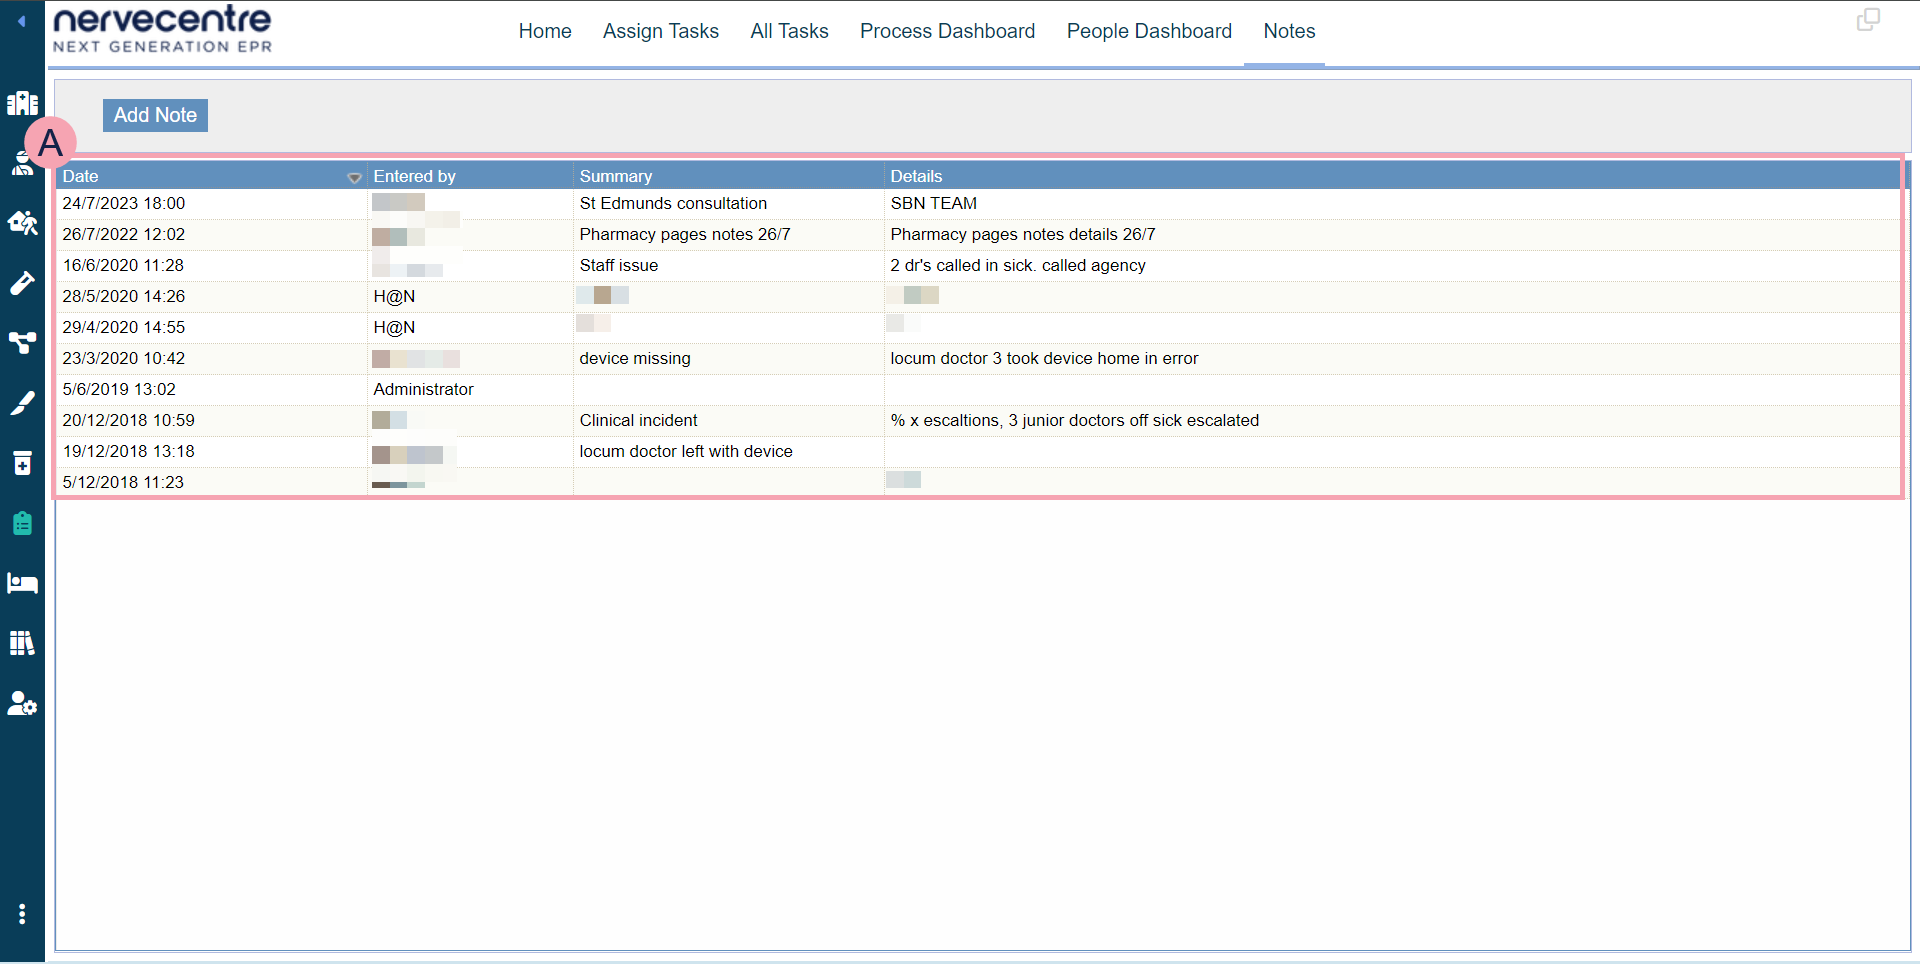Open the home visit sidebar icon
Viewport: 1920px width, 964px height.
(x=22, y=223)
